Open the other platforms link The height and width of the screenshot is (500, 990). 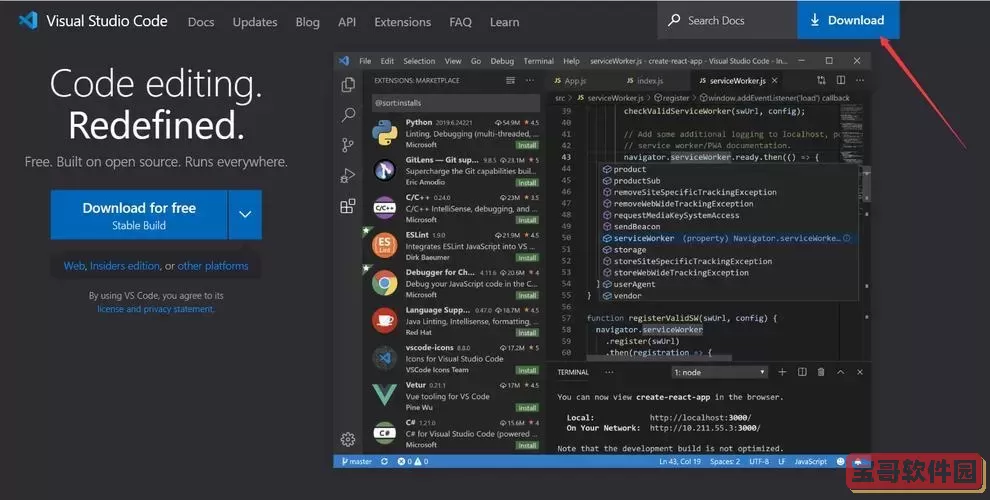coord(213,266)
